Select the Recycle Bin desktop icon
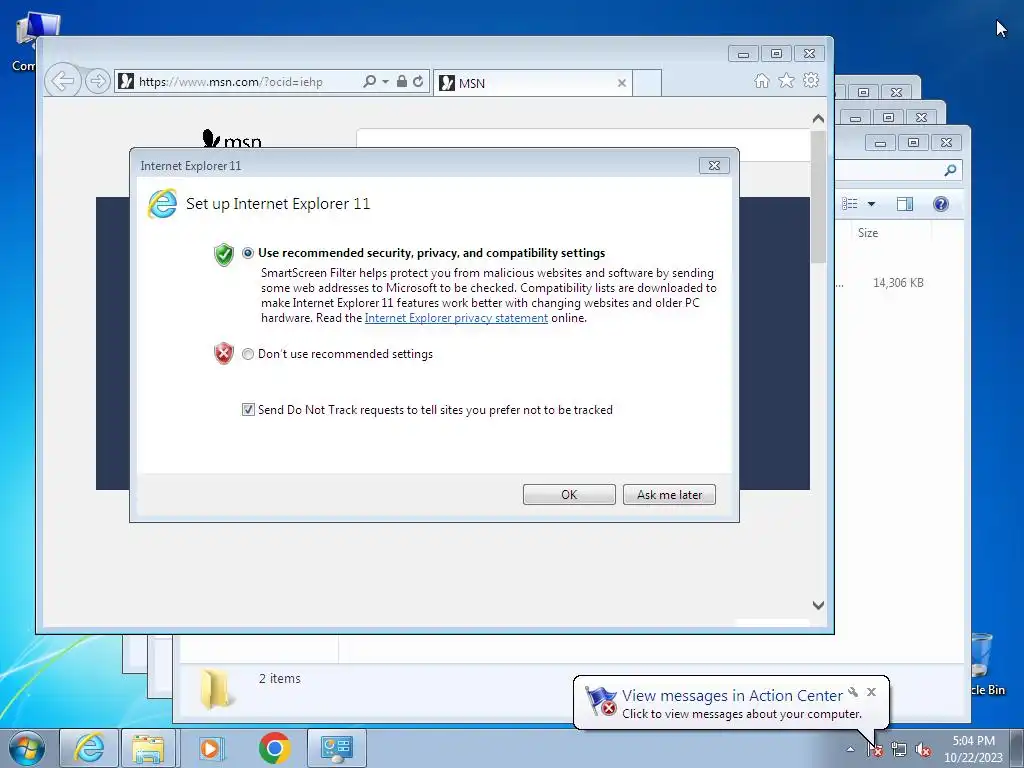This screenshot has height=768, width=1024. coord(982,665)
